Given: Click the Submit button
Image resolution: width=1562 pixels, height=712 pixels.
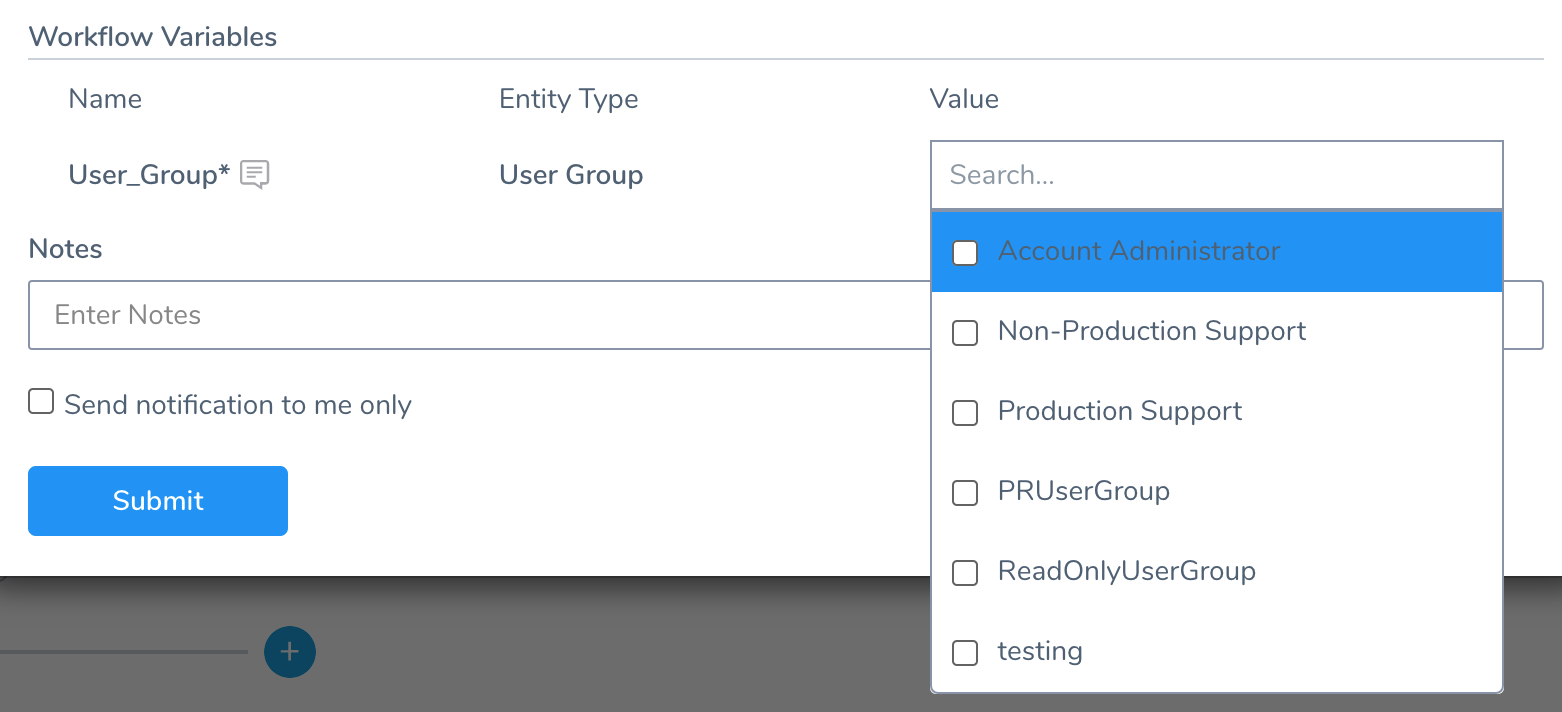Looking at the screenshot, I should click(158, 501).
